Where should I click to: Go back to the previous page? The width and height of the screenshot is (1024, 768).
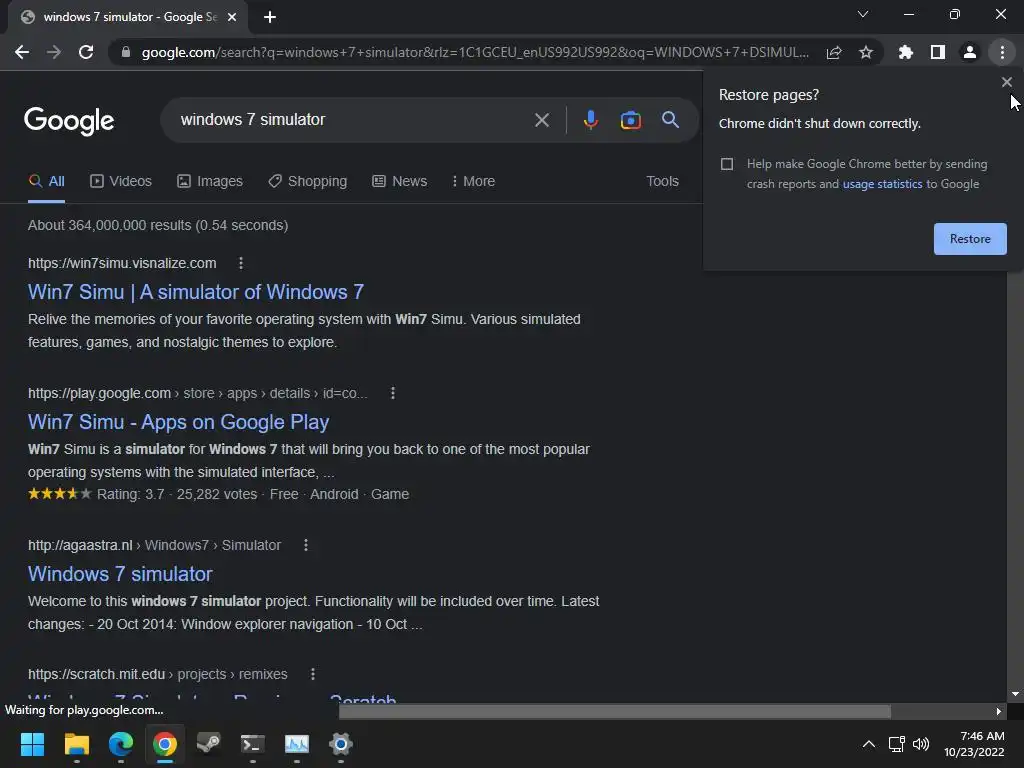pos(22,52)
